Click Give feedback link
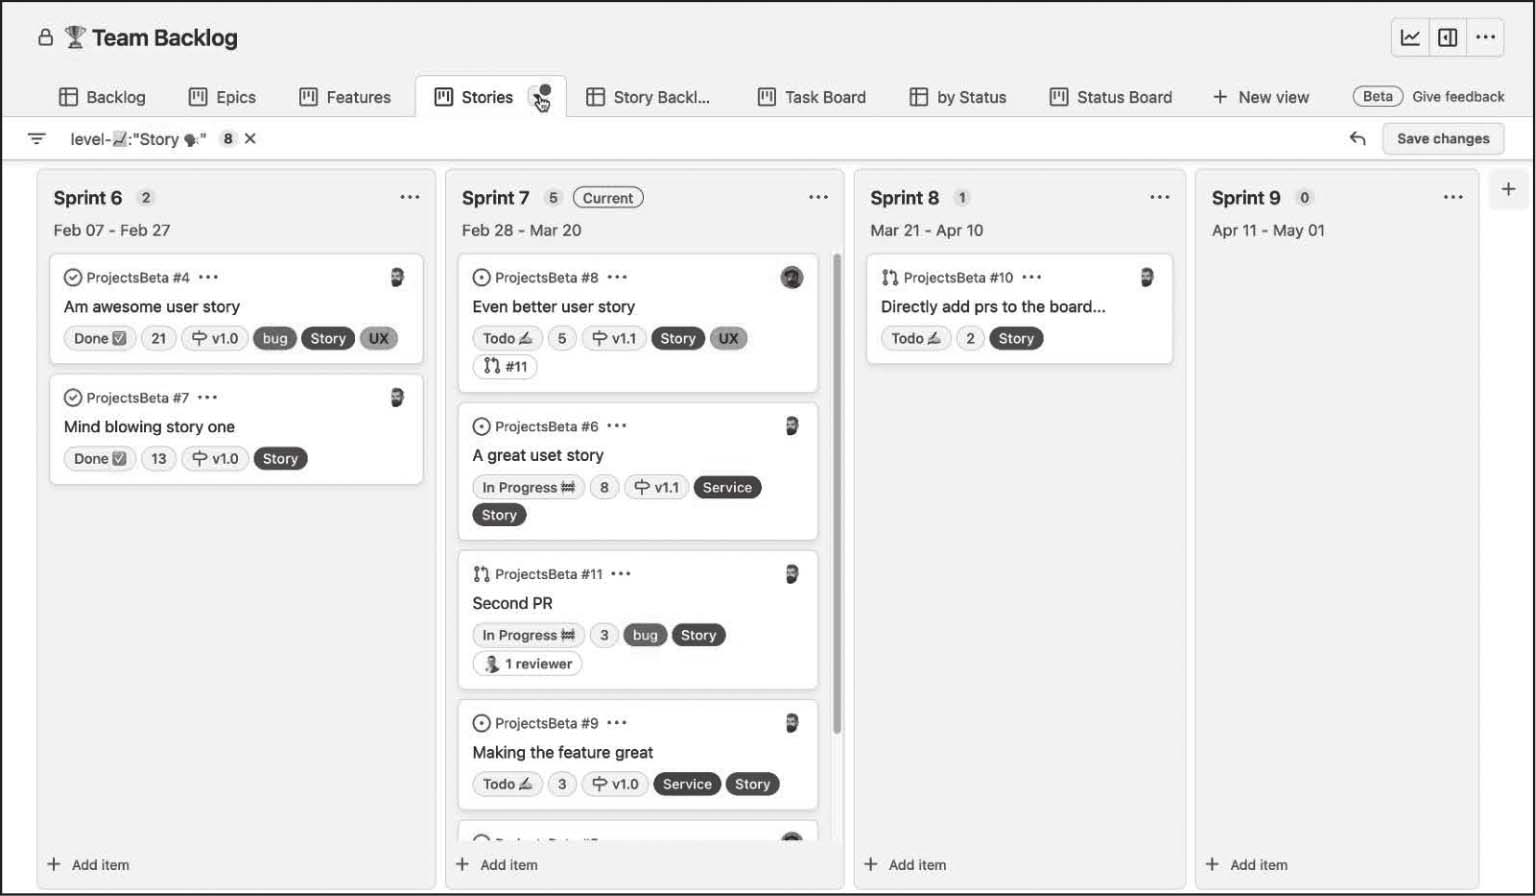The height and width of the screenshot is (896, 1536). 1458,97
